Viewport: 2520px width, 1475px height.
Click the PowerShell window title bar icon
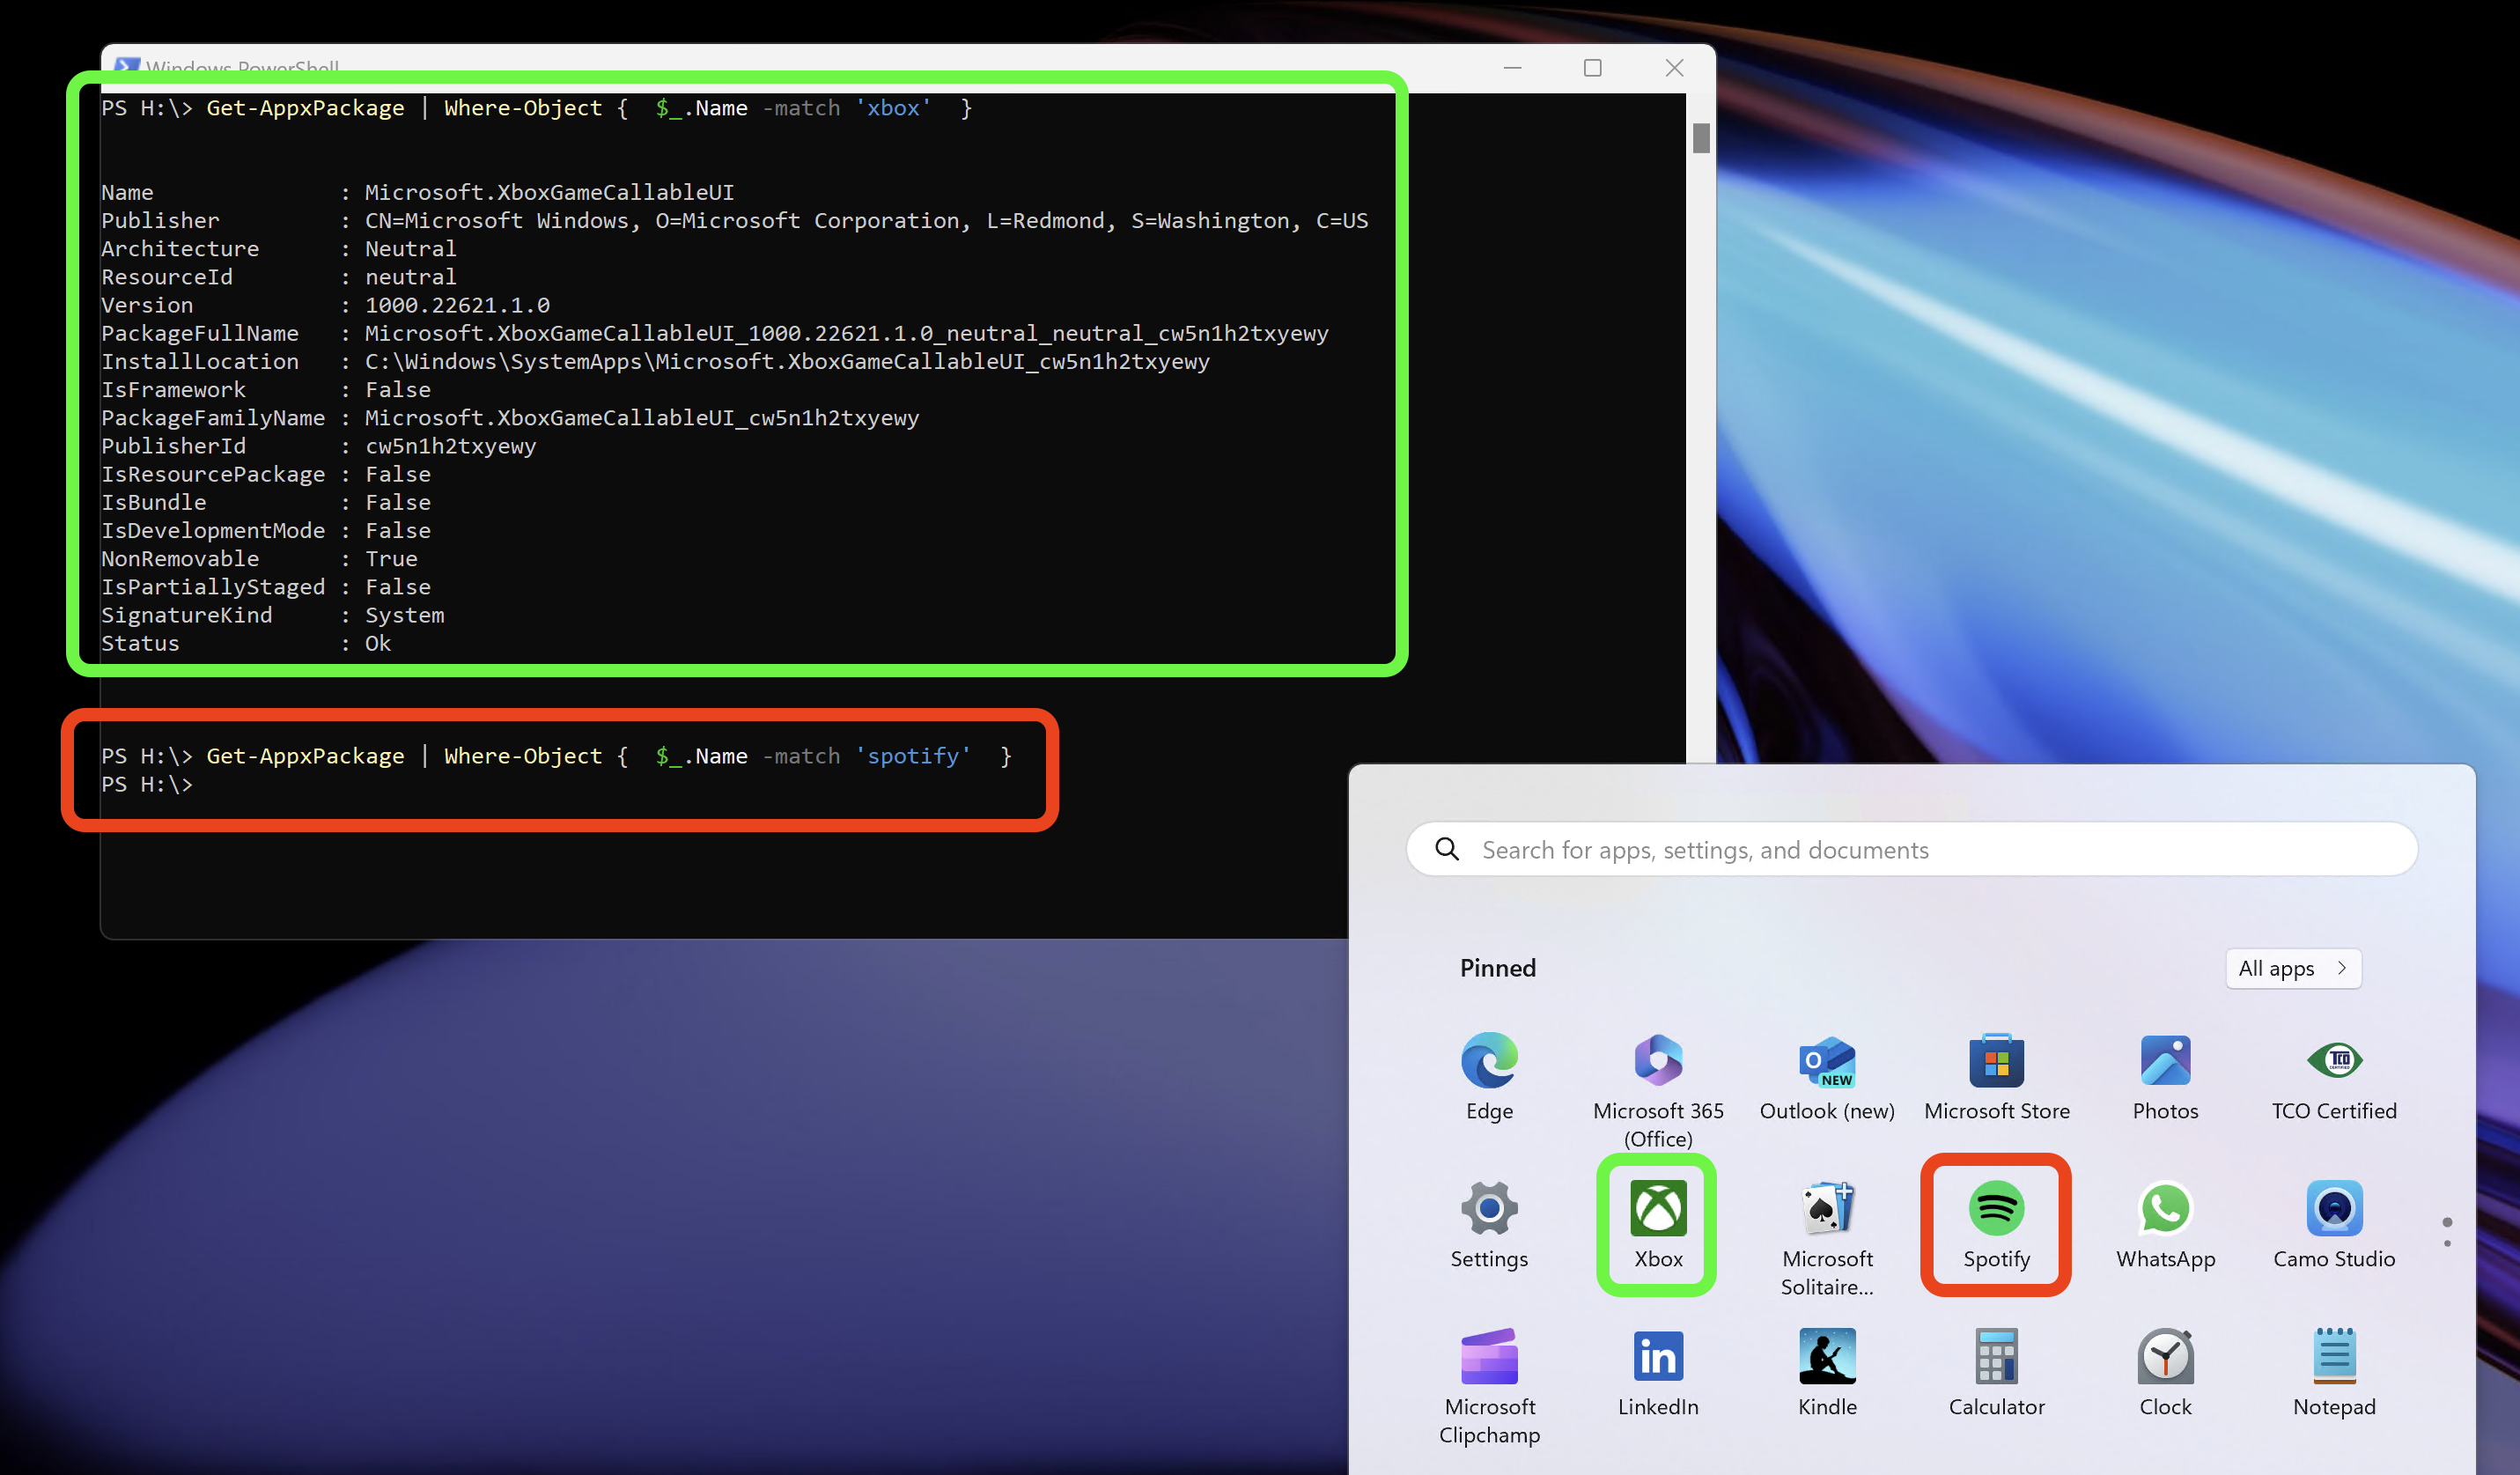(127, 64)
